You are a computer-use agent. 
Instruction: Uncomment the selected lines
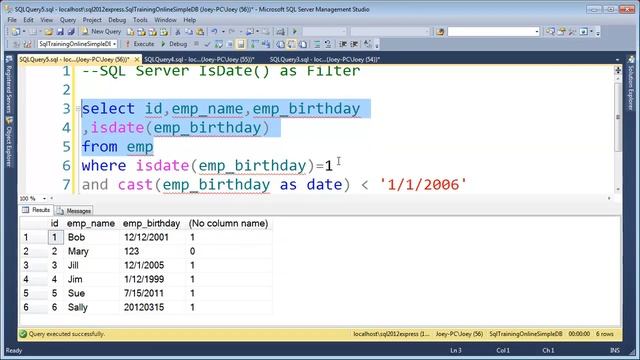[328, 44]
